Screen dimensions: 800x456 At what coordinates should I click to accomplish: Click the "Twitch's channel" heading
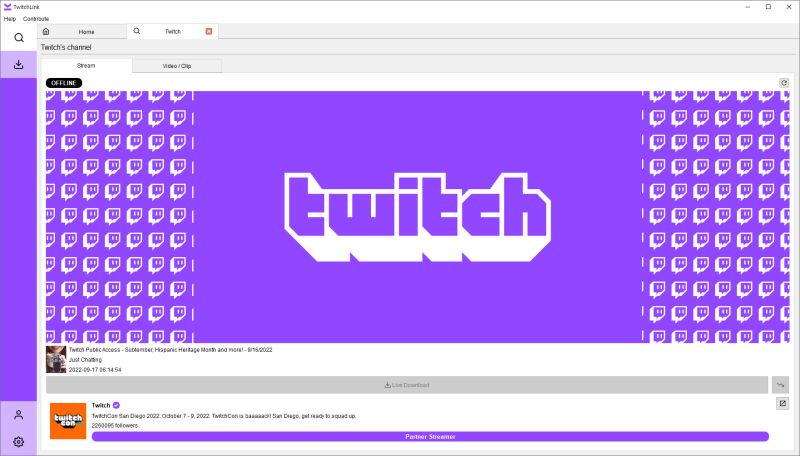pyautogui.click(x=66, y=47)
